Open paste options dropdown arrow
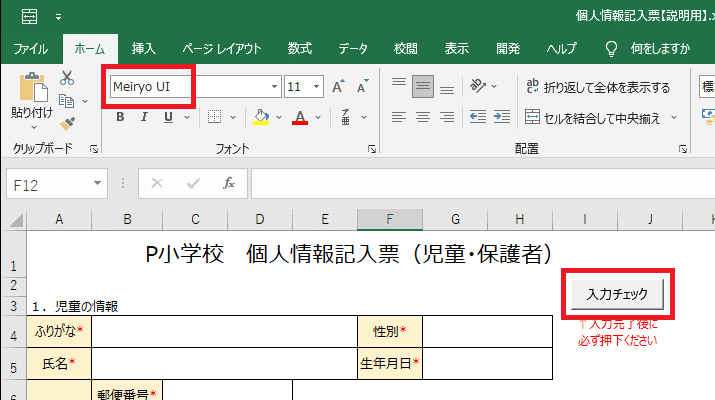Viewport: 715px width, 400px height. tap(33, 127)
